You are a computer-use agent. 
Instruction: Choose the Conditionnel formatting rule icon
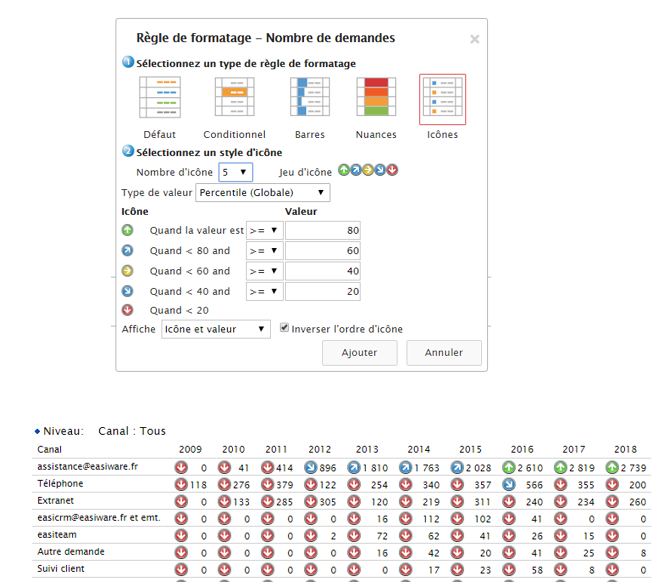coord(234,99)
